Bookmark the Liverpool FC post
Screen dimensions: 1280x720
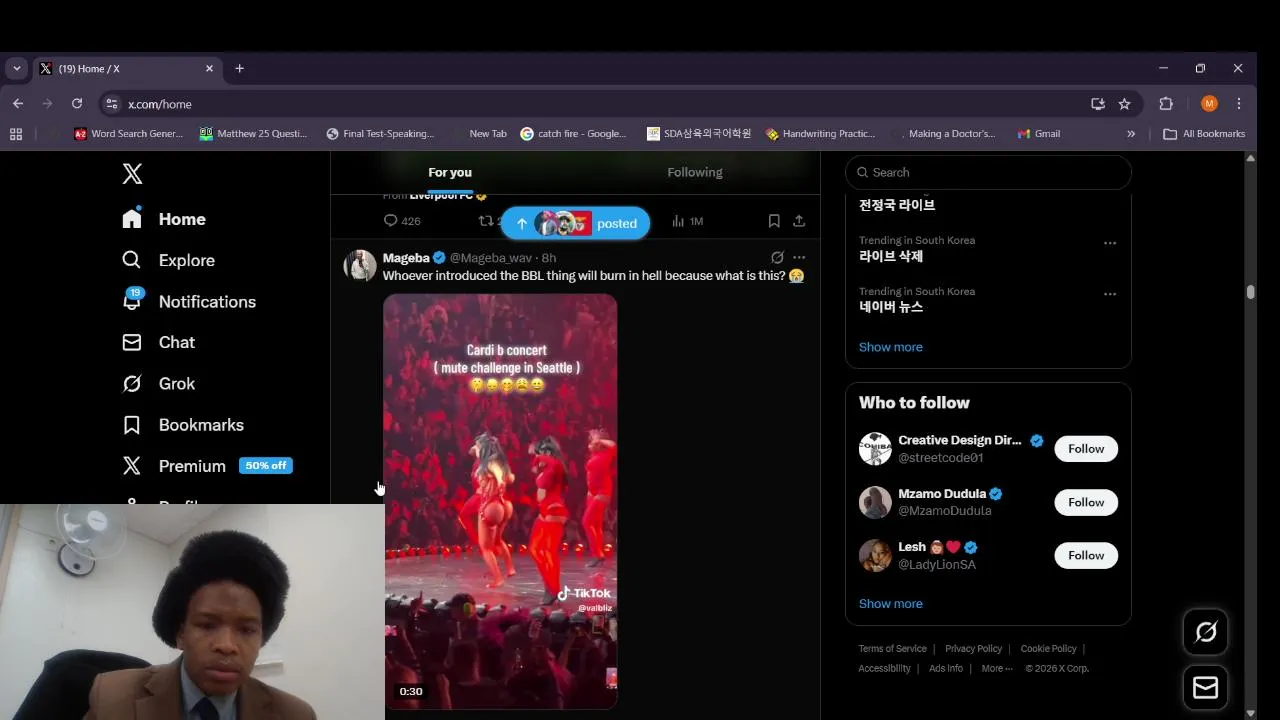point(774,221)
